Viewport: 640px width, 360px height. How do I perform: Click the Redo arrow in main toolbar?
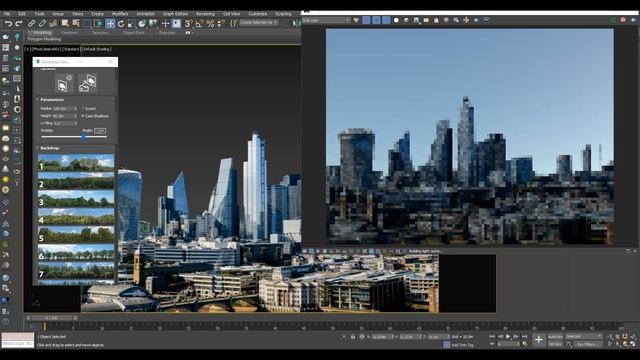[18, 24]
